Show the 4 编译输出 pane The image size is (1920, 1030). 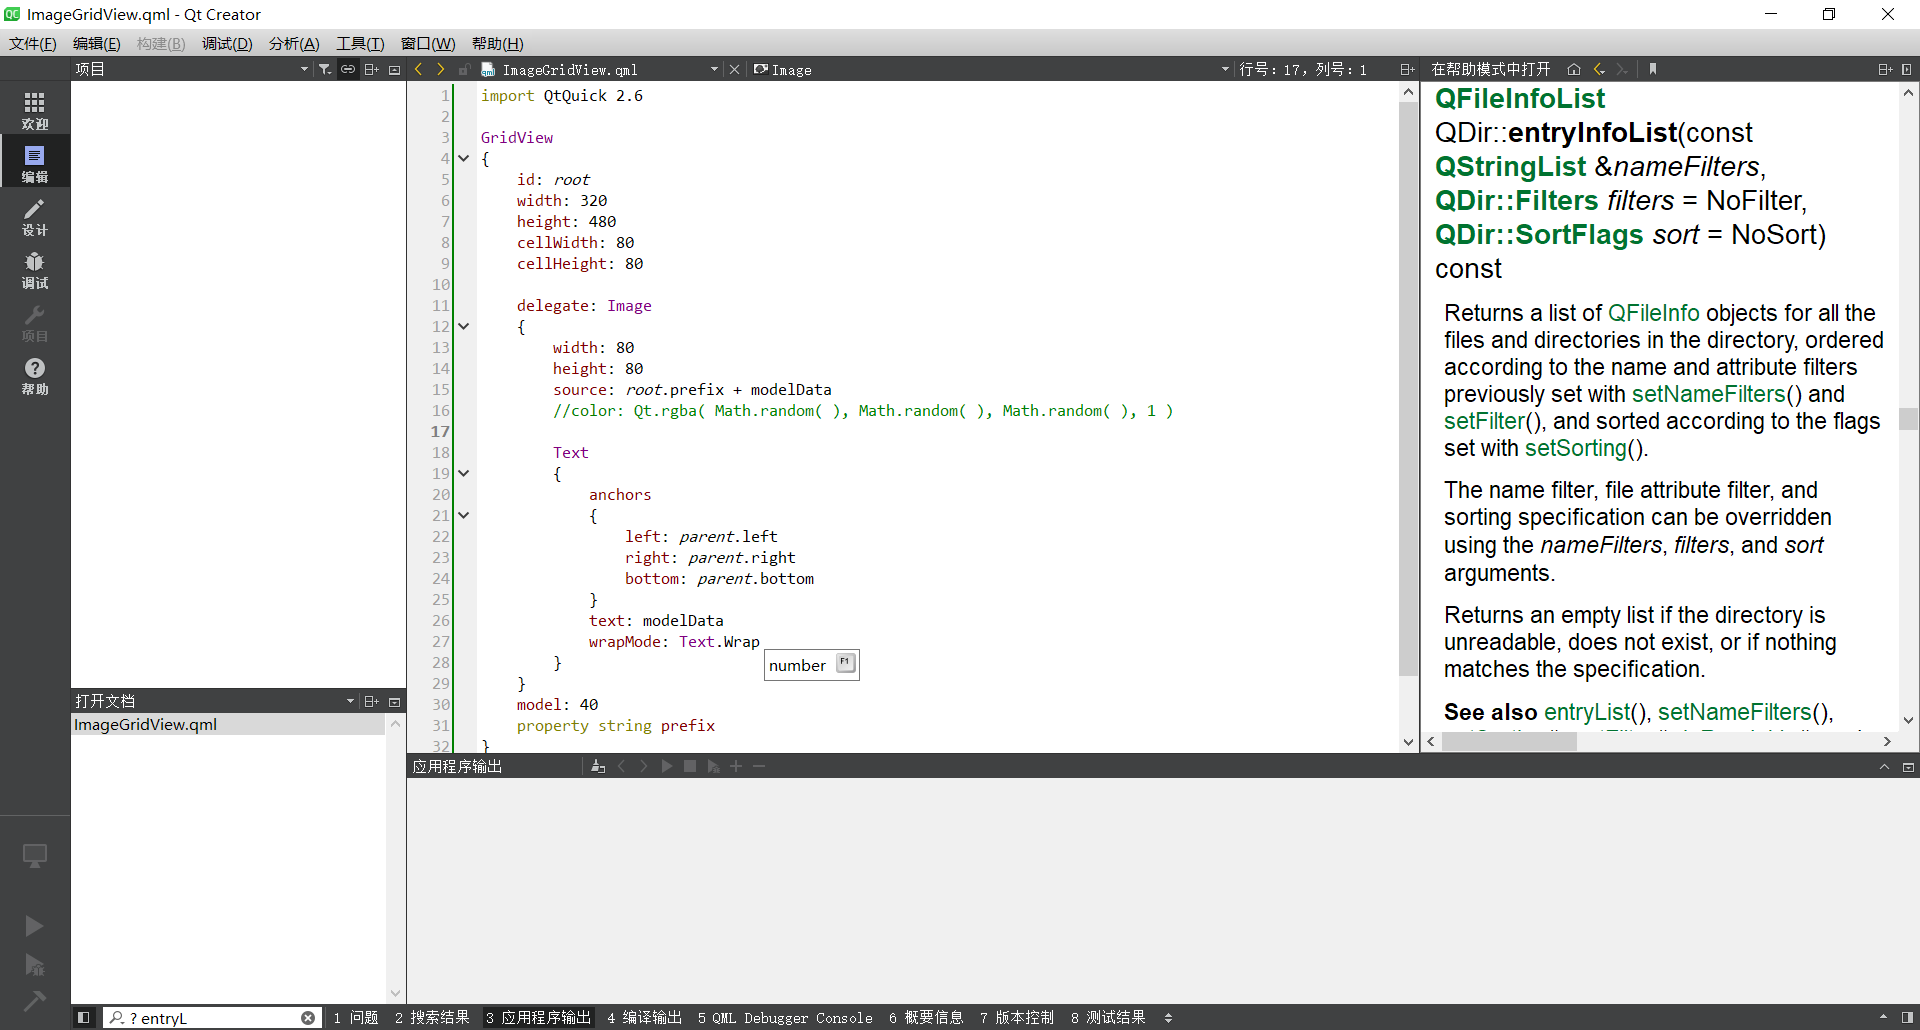click(644, 1017)
